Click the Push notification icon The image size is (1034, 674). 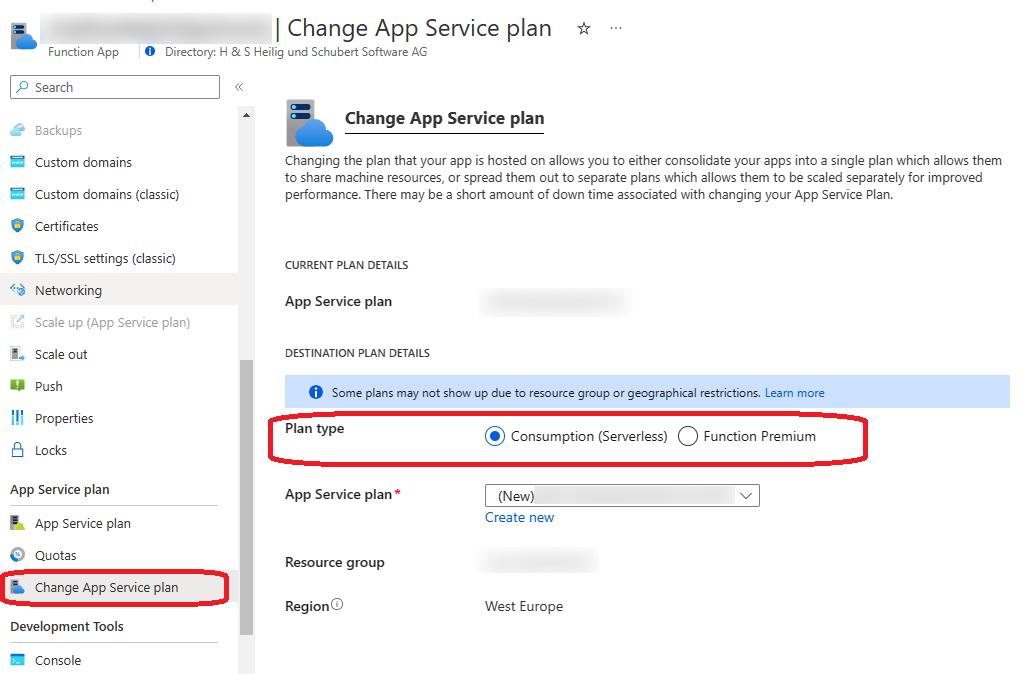(x=18, y=386)
